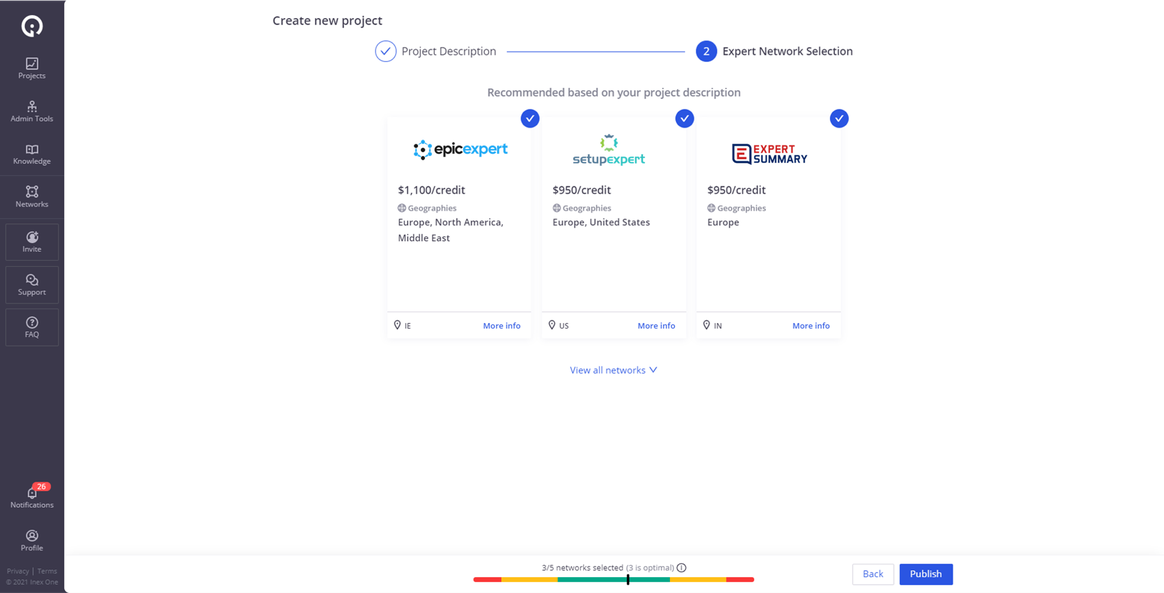Click the info icon next to optimal count
Viewport: 1164px width, 593px height.
click(x=681, y=567)
